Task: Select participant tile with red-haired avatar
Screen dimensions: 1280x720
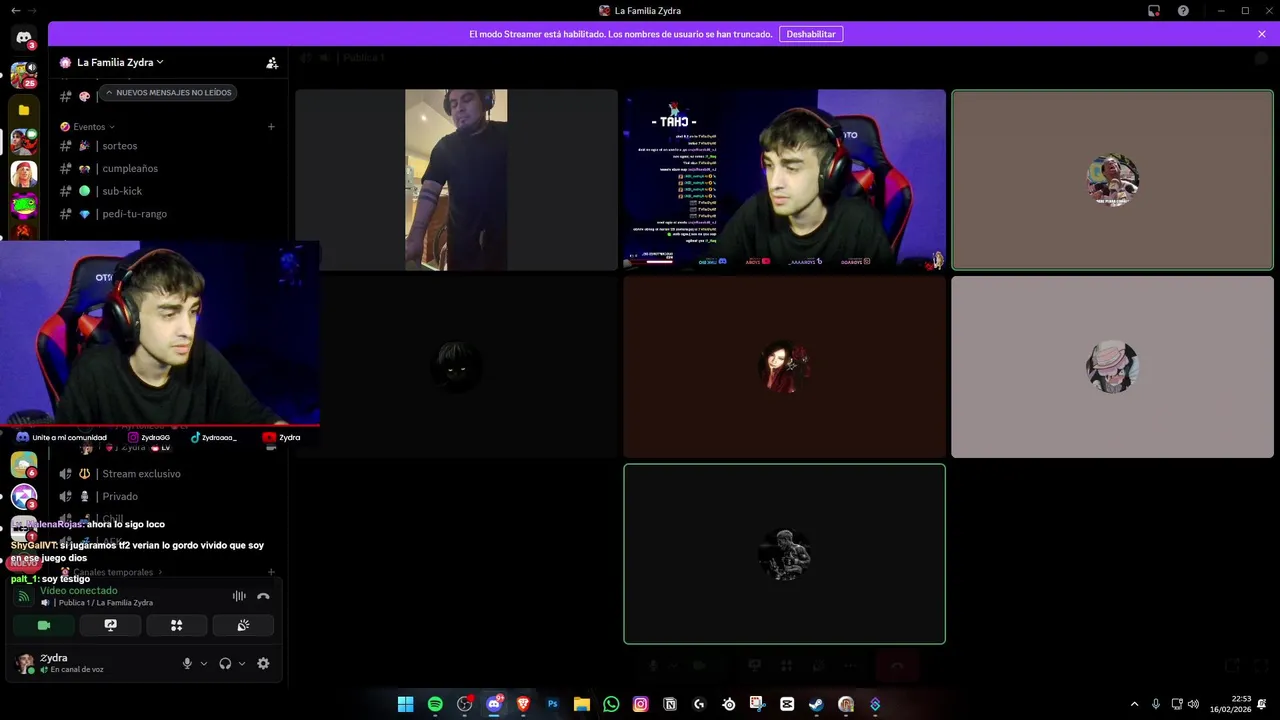Action: [784, 367]
